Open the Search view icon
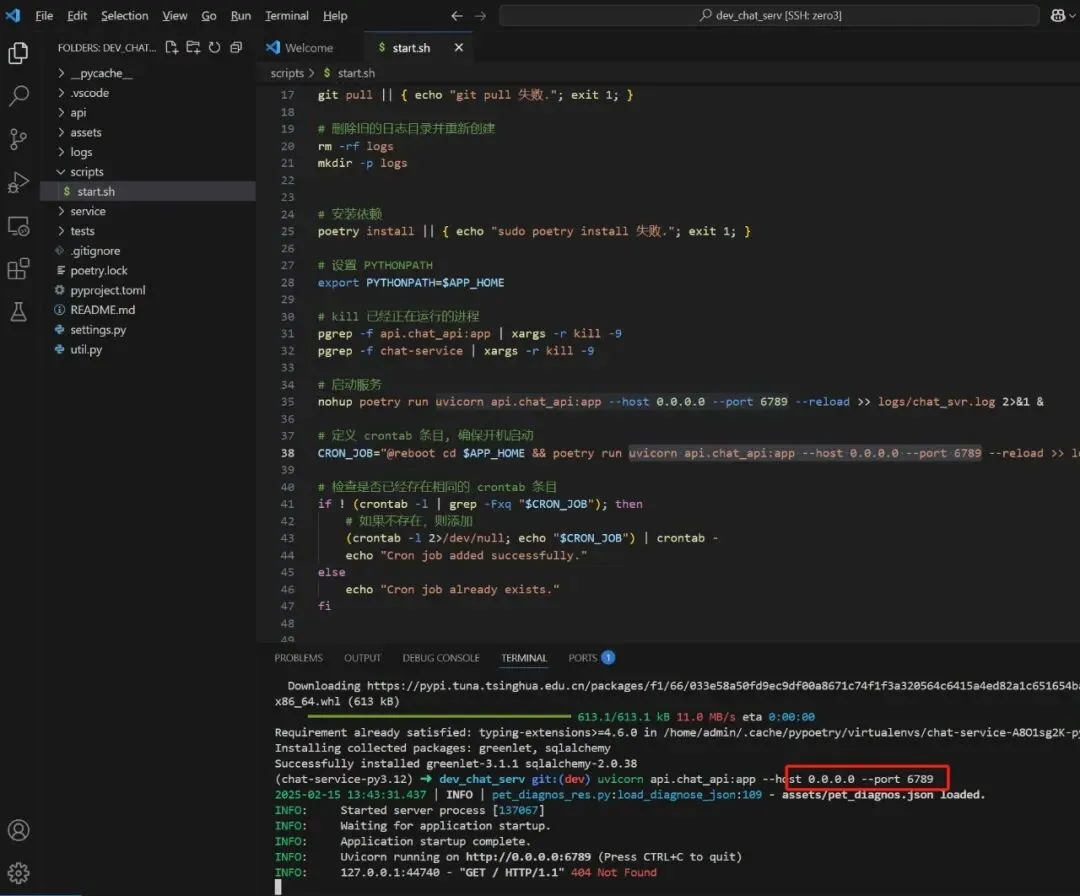Viewport: 1080px width, 896px height. click(19, 96)
